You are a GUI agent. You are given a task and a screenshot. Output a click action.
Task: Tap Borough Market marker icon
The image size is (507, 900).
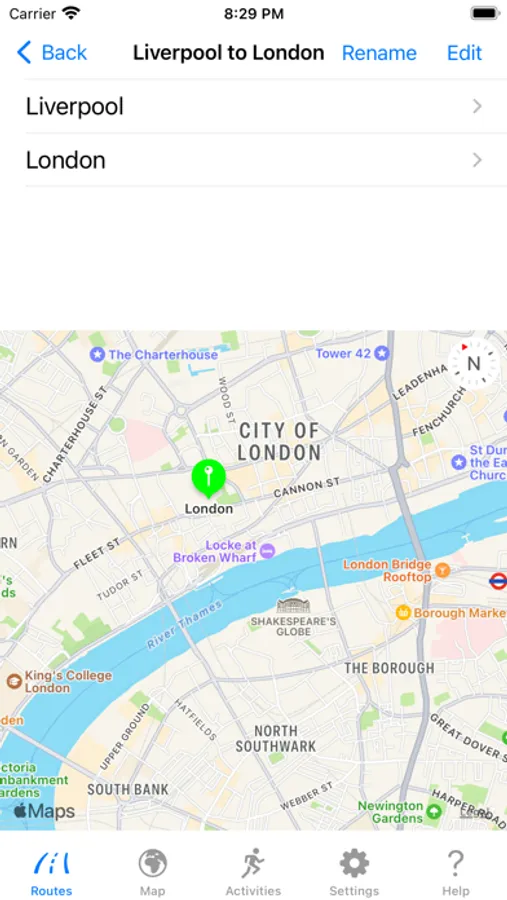pos(403,613)
